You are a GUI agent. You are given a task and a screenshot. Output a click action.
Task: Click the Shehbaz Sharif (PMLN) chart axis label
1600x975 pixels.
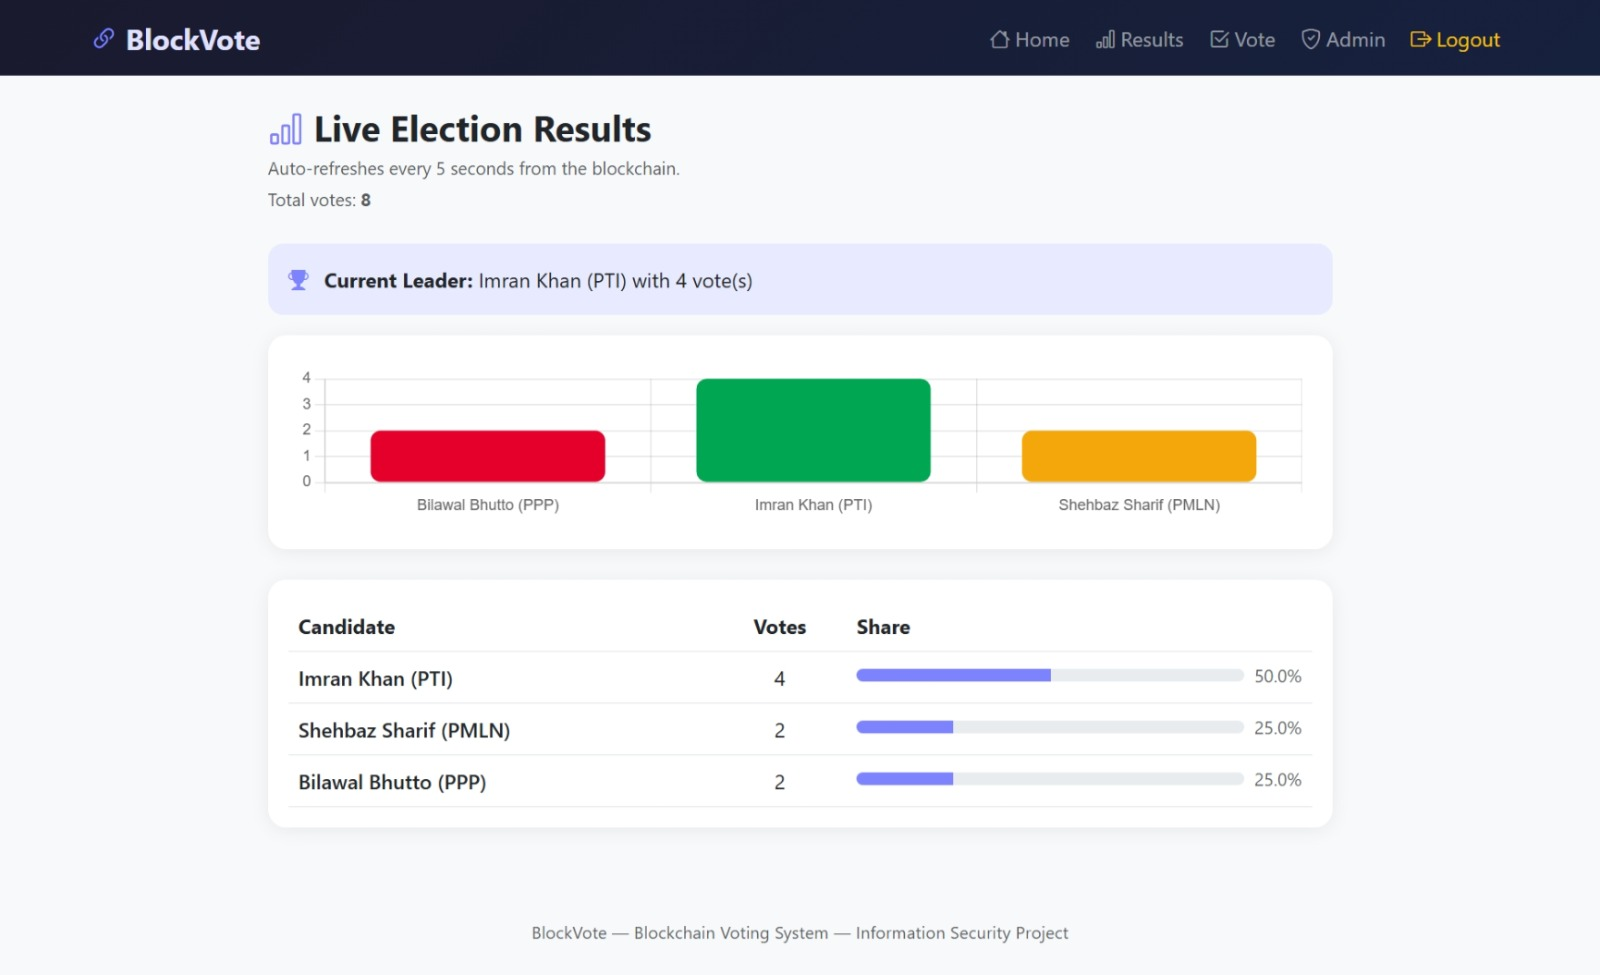point(1139,505)
